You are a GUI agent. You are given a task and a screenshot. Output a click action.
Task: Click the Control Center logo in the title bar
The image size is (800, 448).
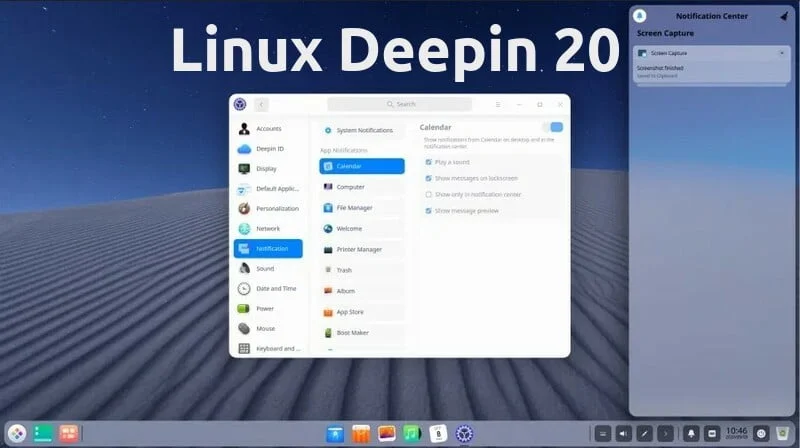tap(240, 104)
